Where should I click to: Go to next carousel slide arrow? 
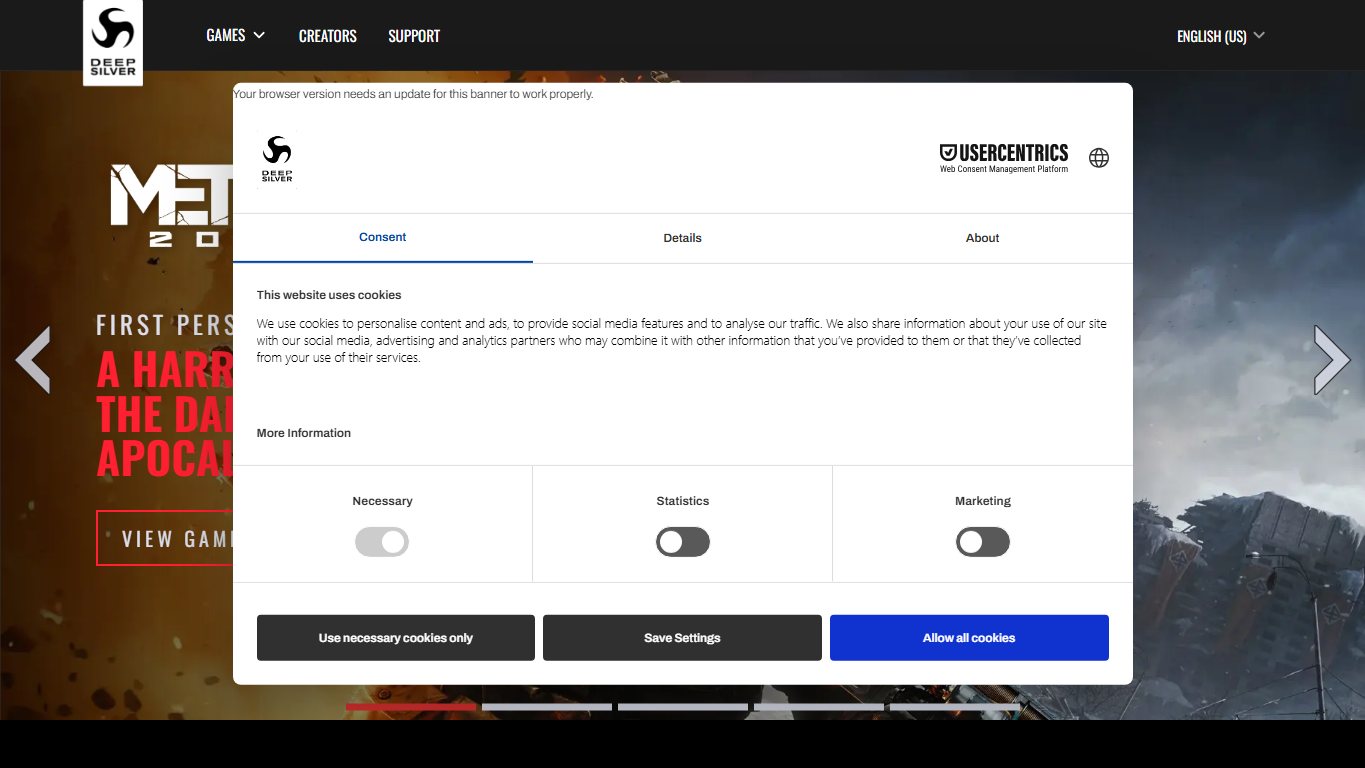pos(1332,360)
